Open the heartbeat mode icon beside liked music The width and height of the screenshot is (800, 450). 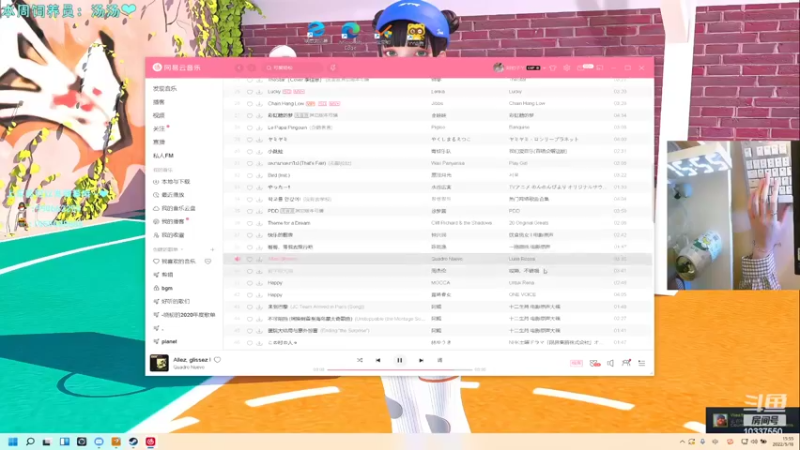(x=208, y=261)
